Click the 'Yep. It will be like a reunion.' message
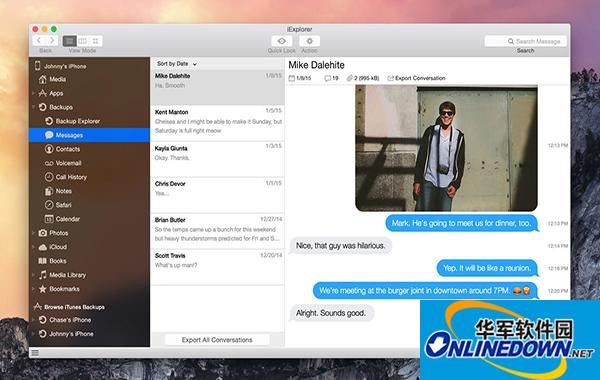This screenshot has width=600, height=380. click(x=487, y=268)
